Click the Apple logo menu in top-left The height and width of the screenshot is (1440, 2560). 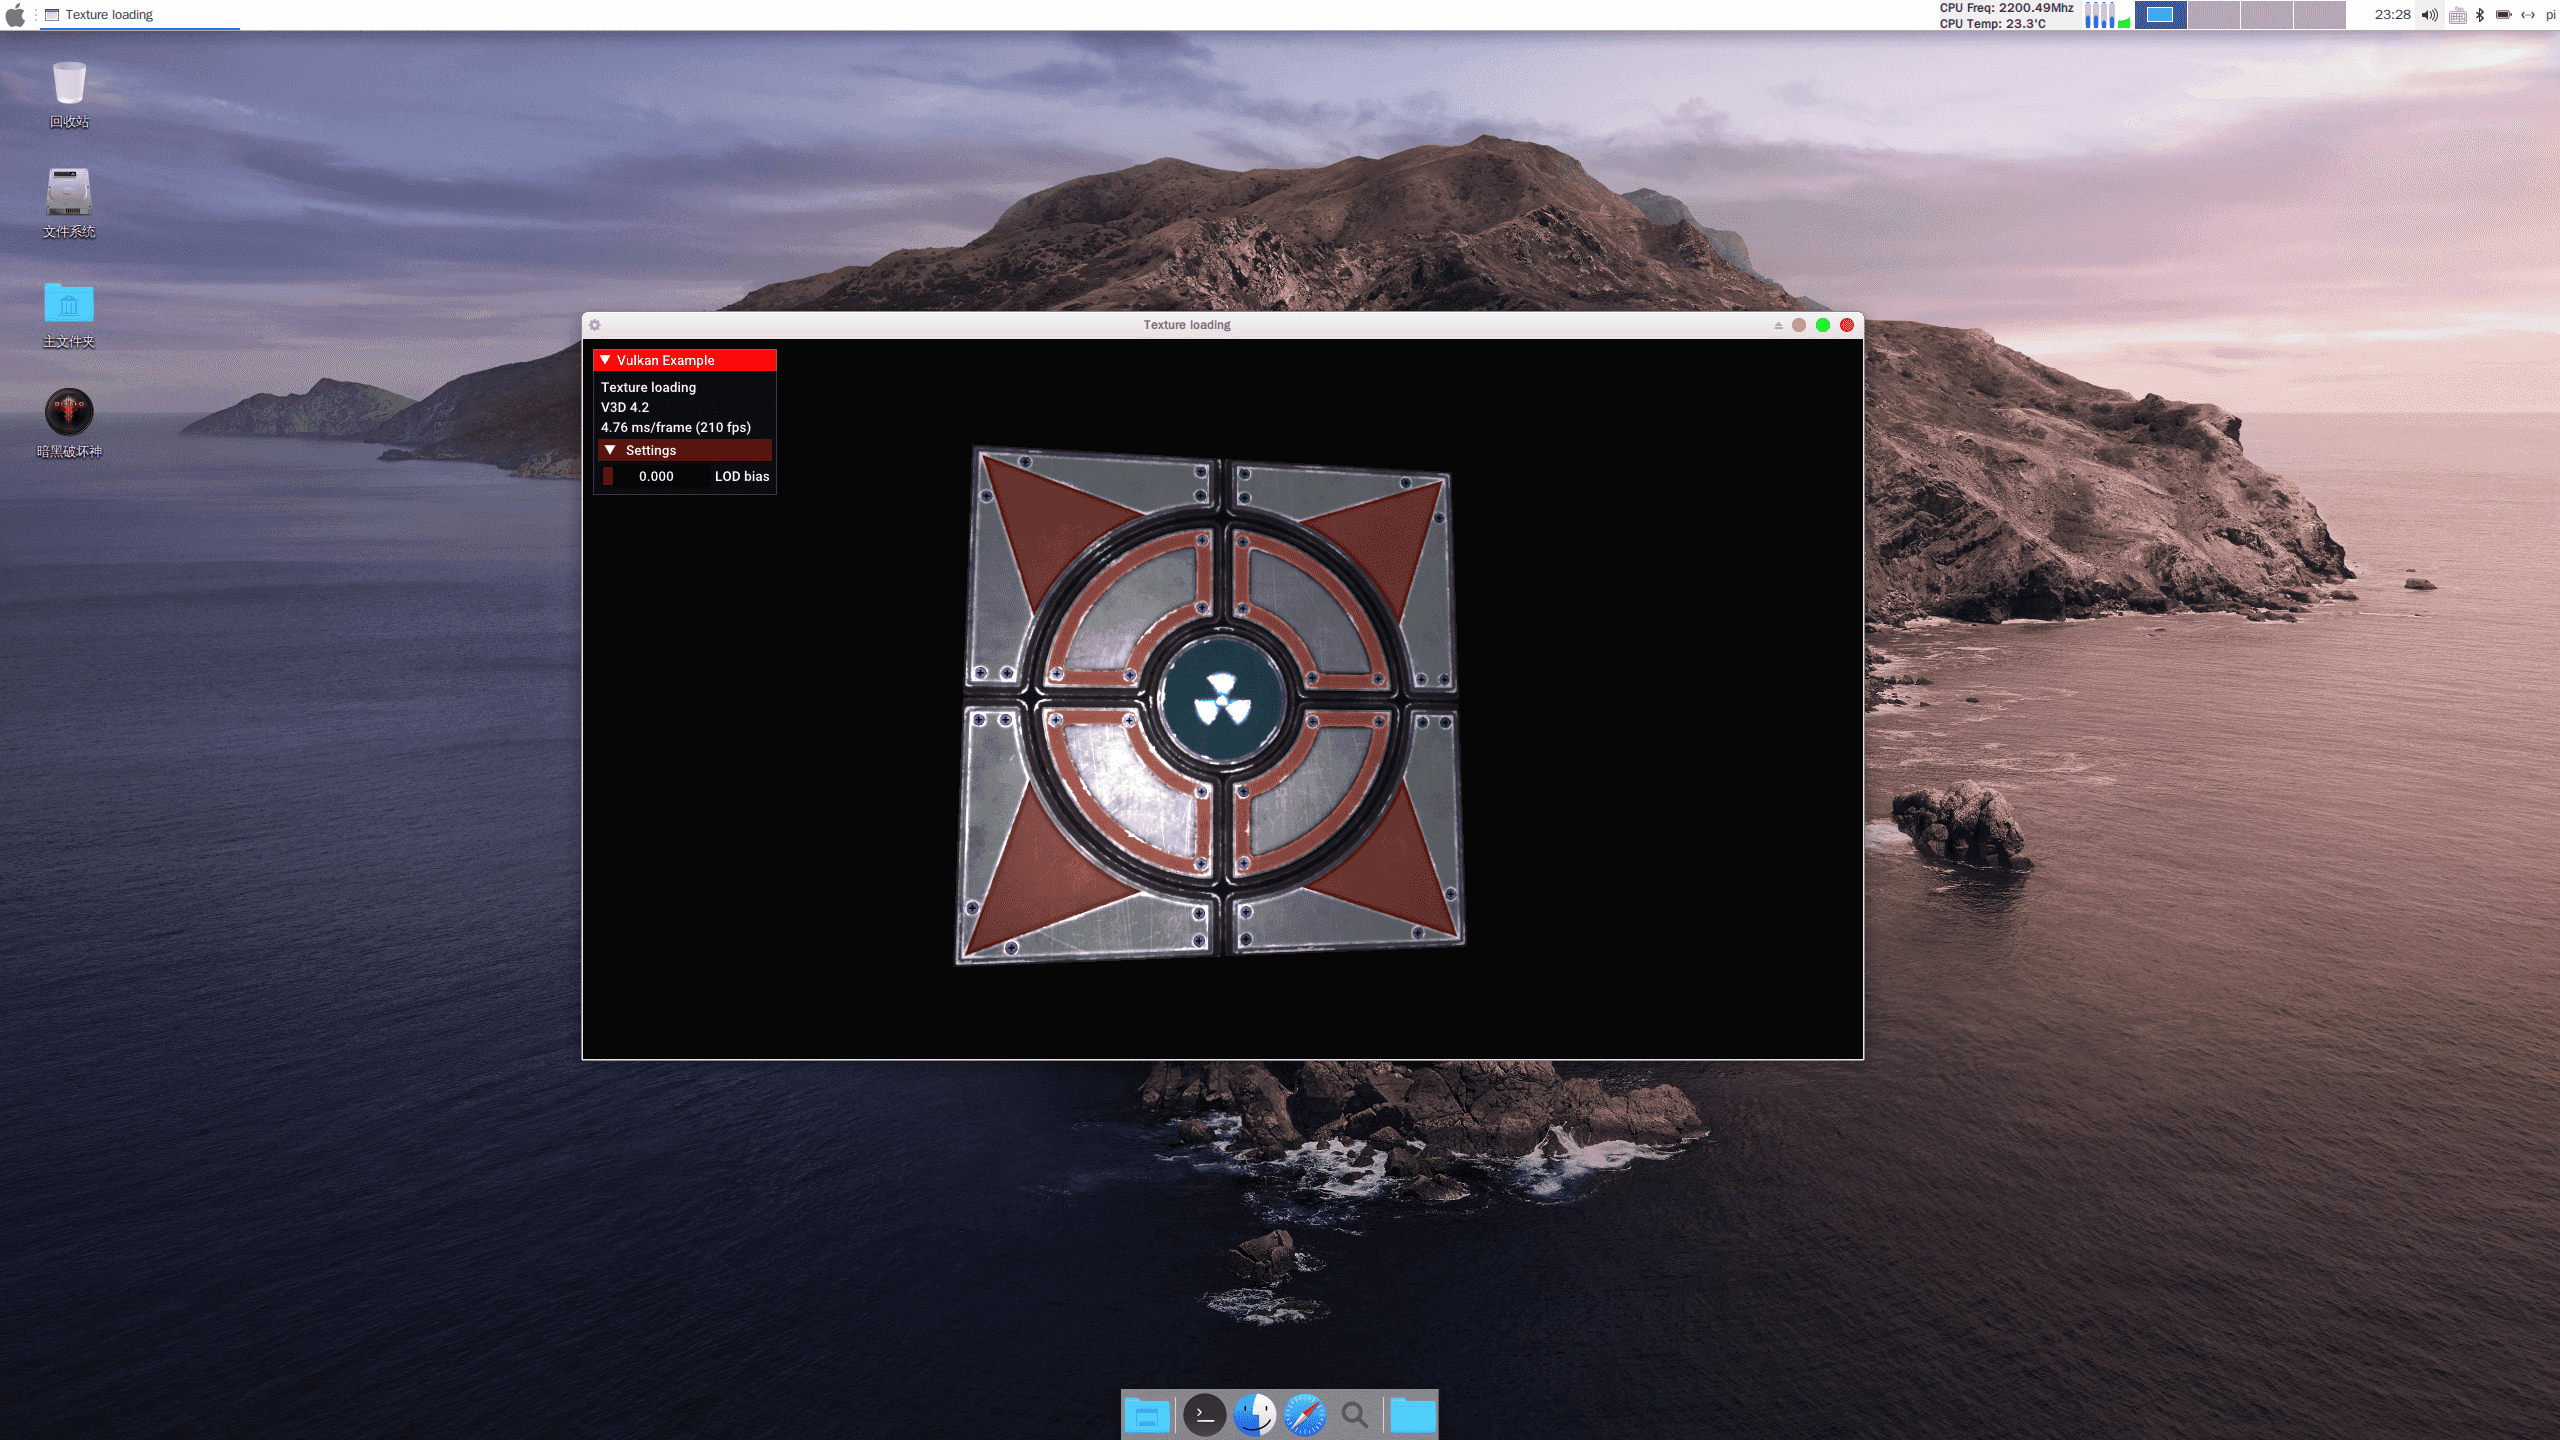coord(15,15)
